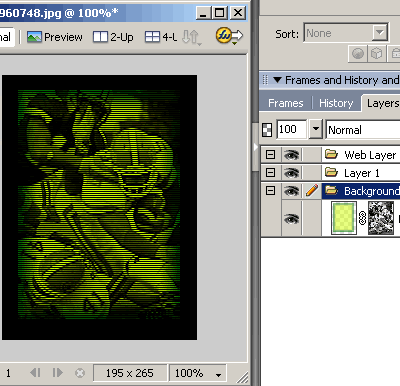Open the Preview view
The width and height of the screenshot is (400, 386).
pos(55,37)
